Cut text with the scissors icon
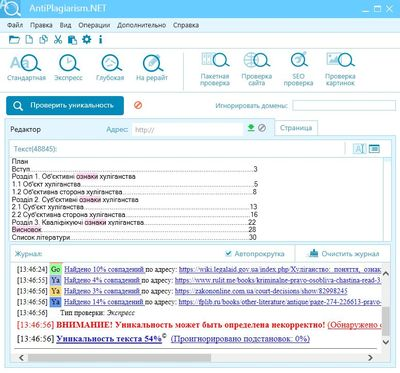This screenshot has width=400, height=373. point(58,40)
